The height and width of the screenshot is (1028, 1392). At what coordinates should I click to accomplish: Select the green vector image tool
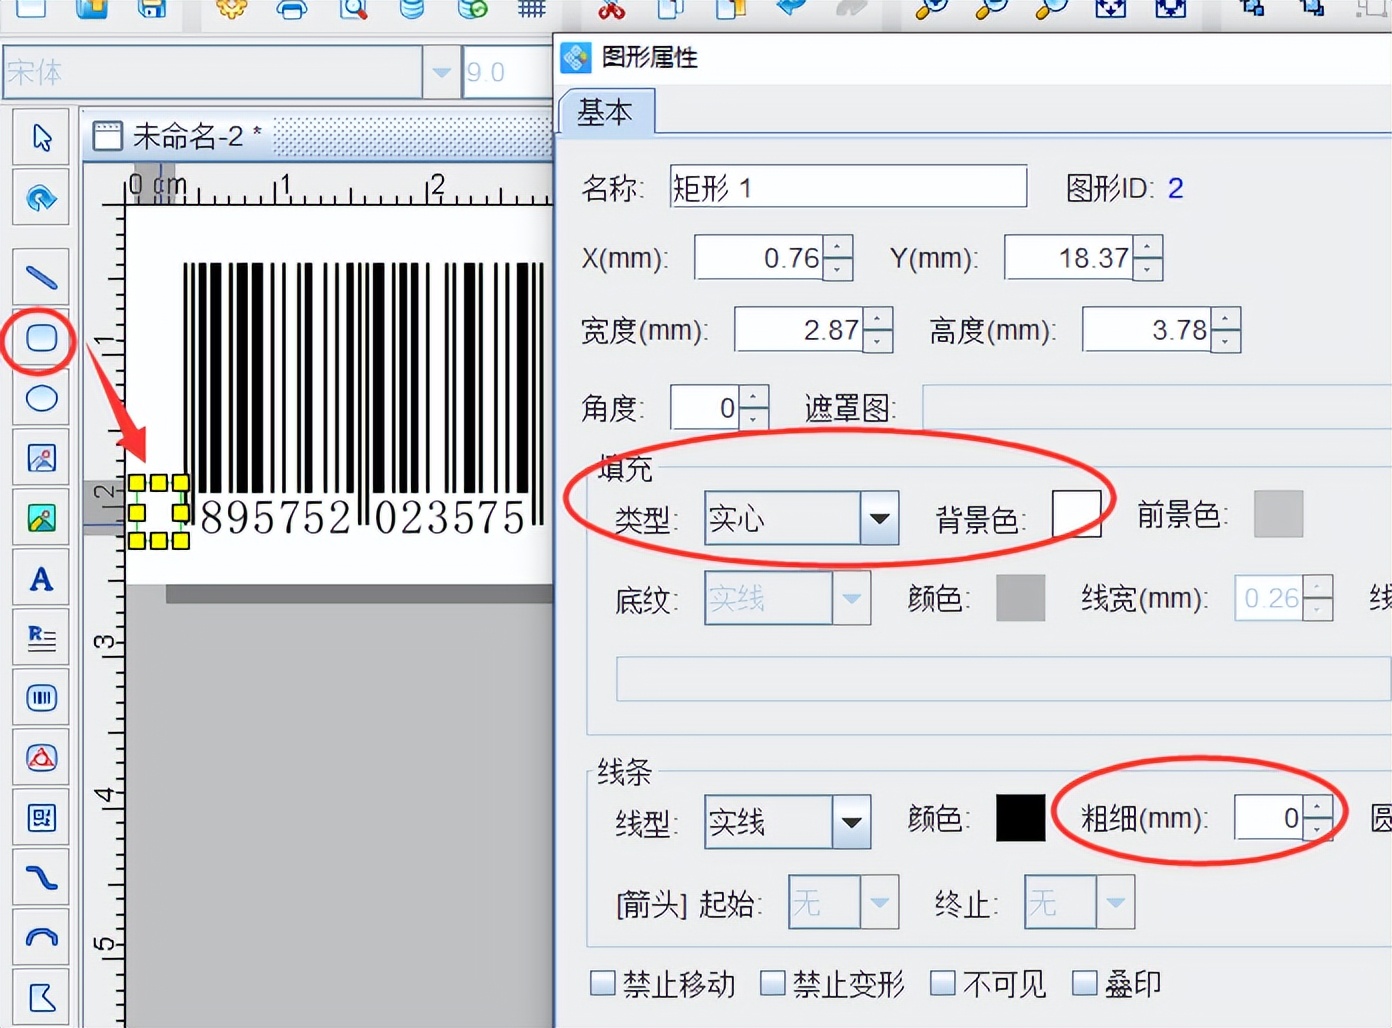[41, 518]
